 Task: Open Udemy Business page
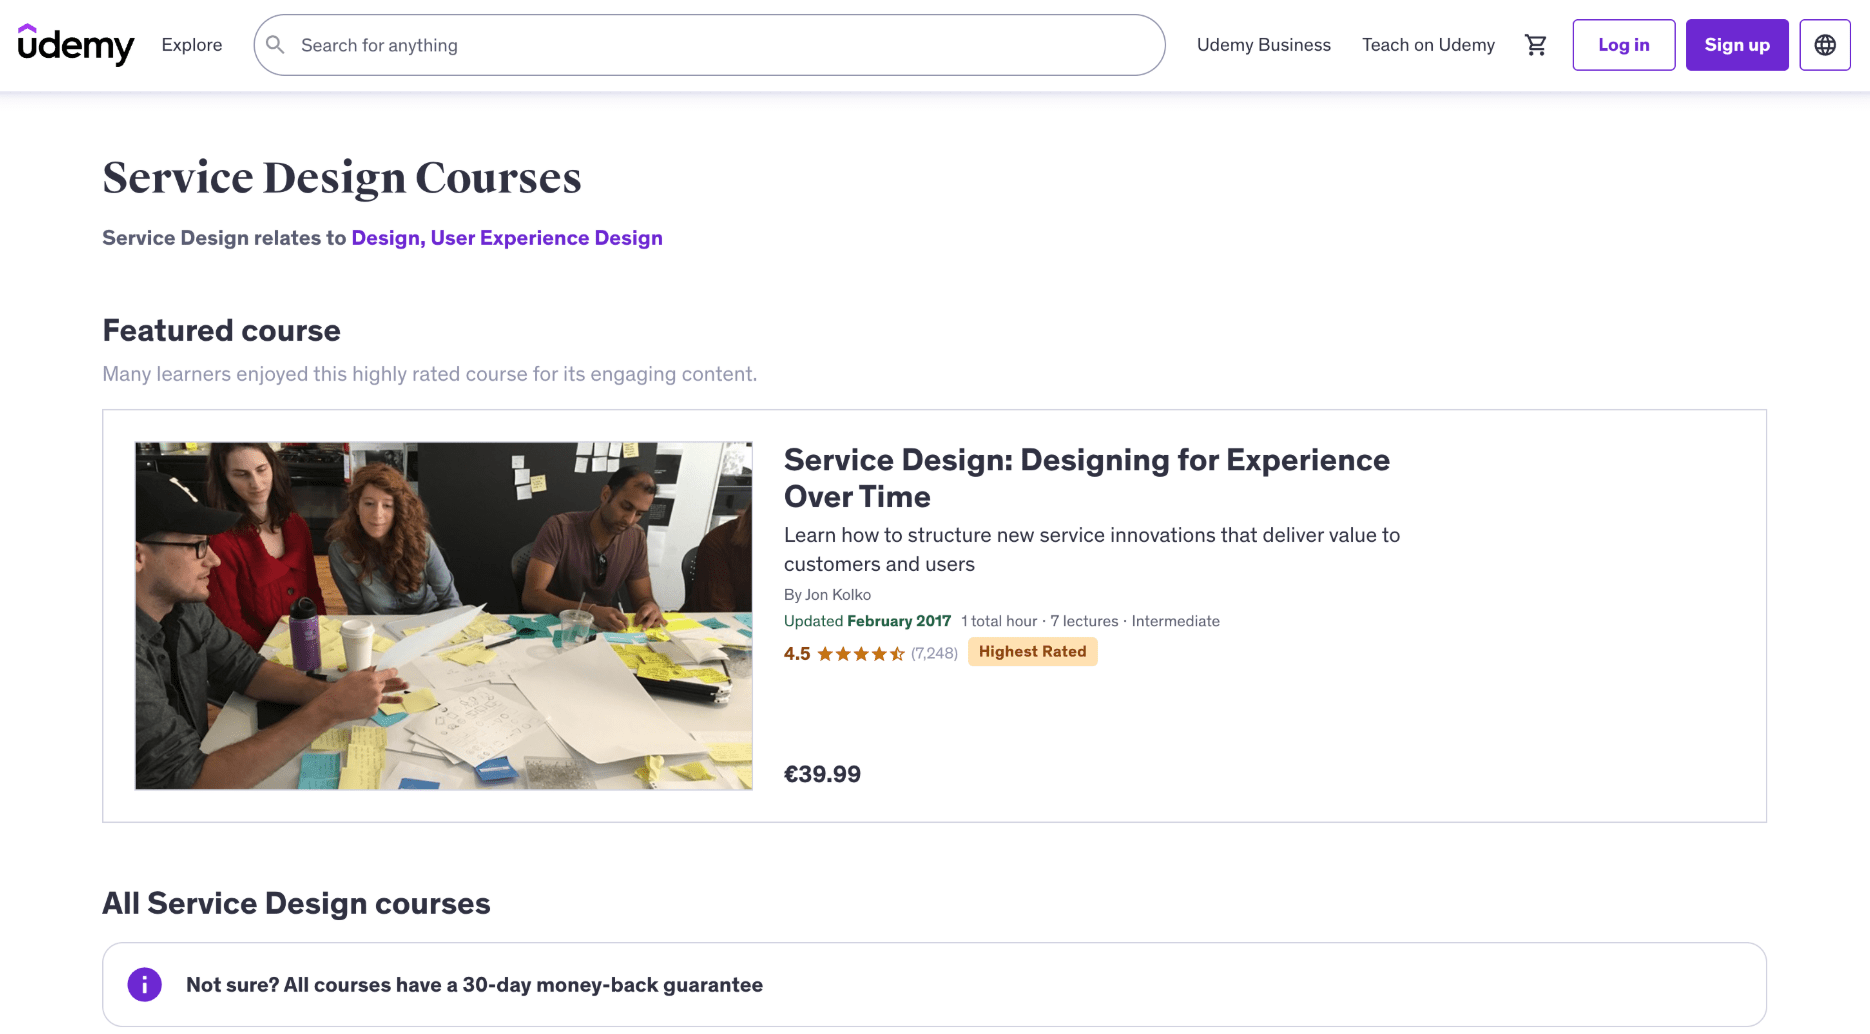coord(1264,45)
